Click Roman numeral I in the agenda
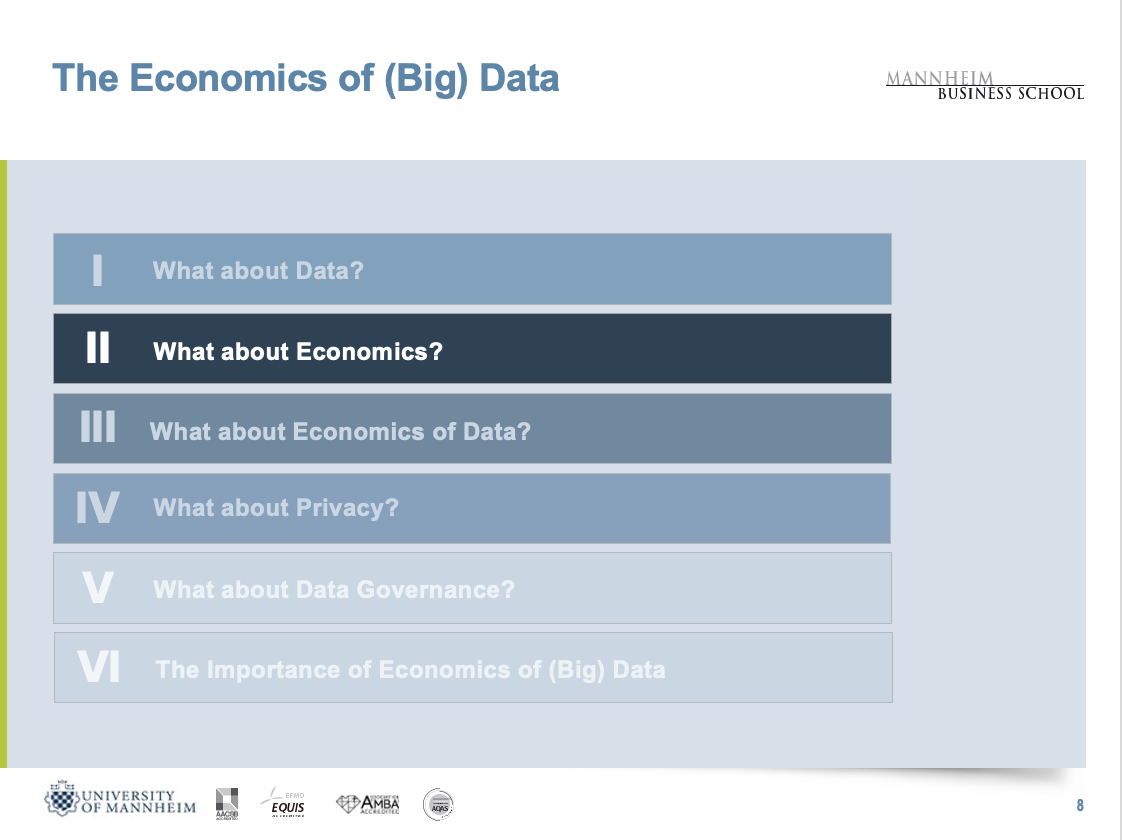Viewport: 1122px width, 840px height. point(97,270)
